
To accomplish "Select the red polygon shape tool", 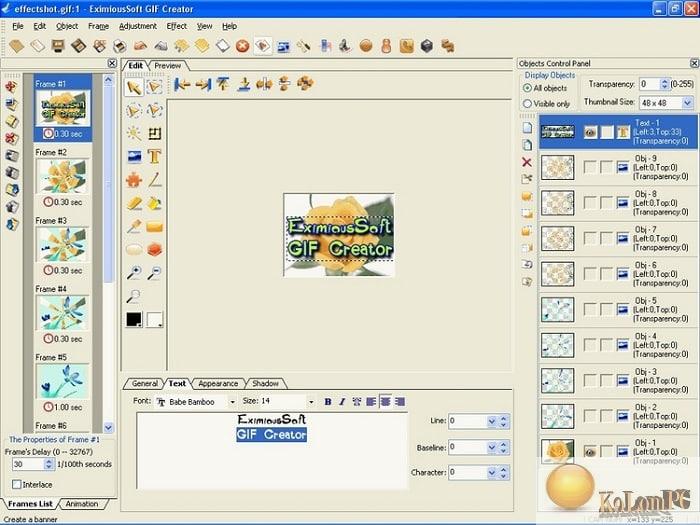I will (x=154, y=250).
